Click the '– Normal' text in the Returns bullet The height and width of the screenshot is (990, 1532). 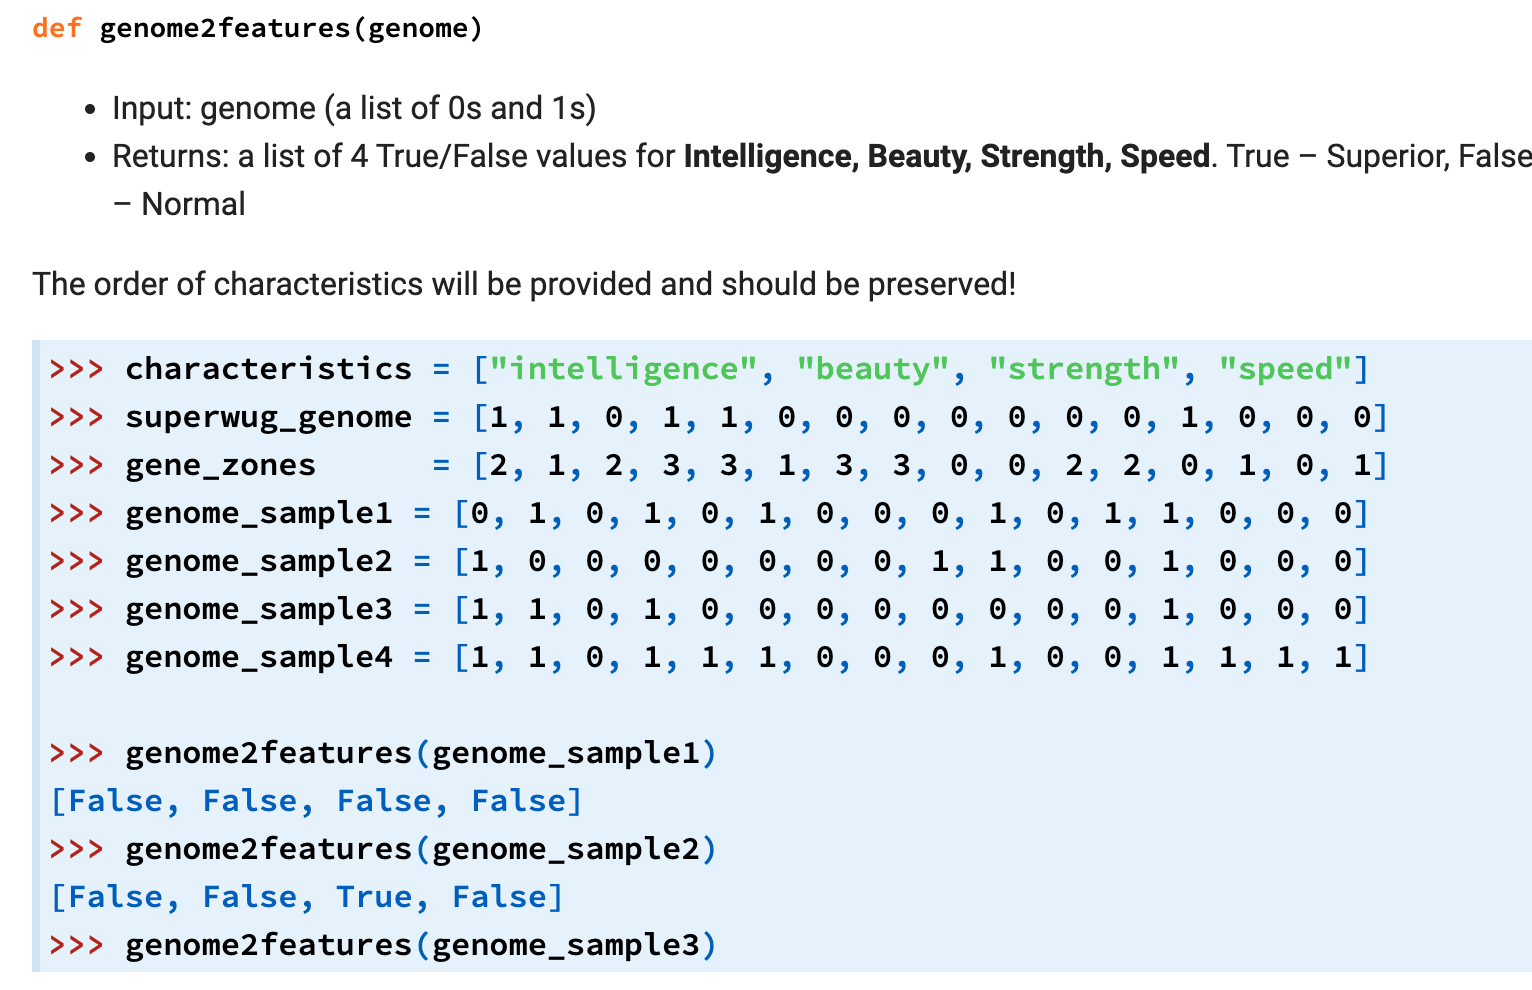pyautogui.click(x=179, y=204)
